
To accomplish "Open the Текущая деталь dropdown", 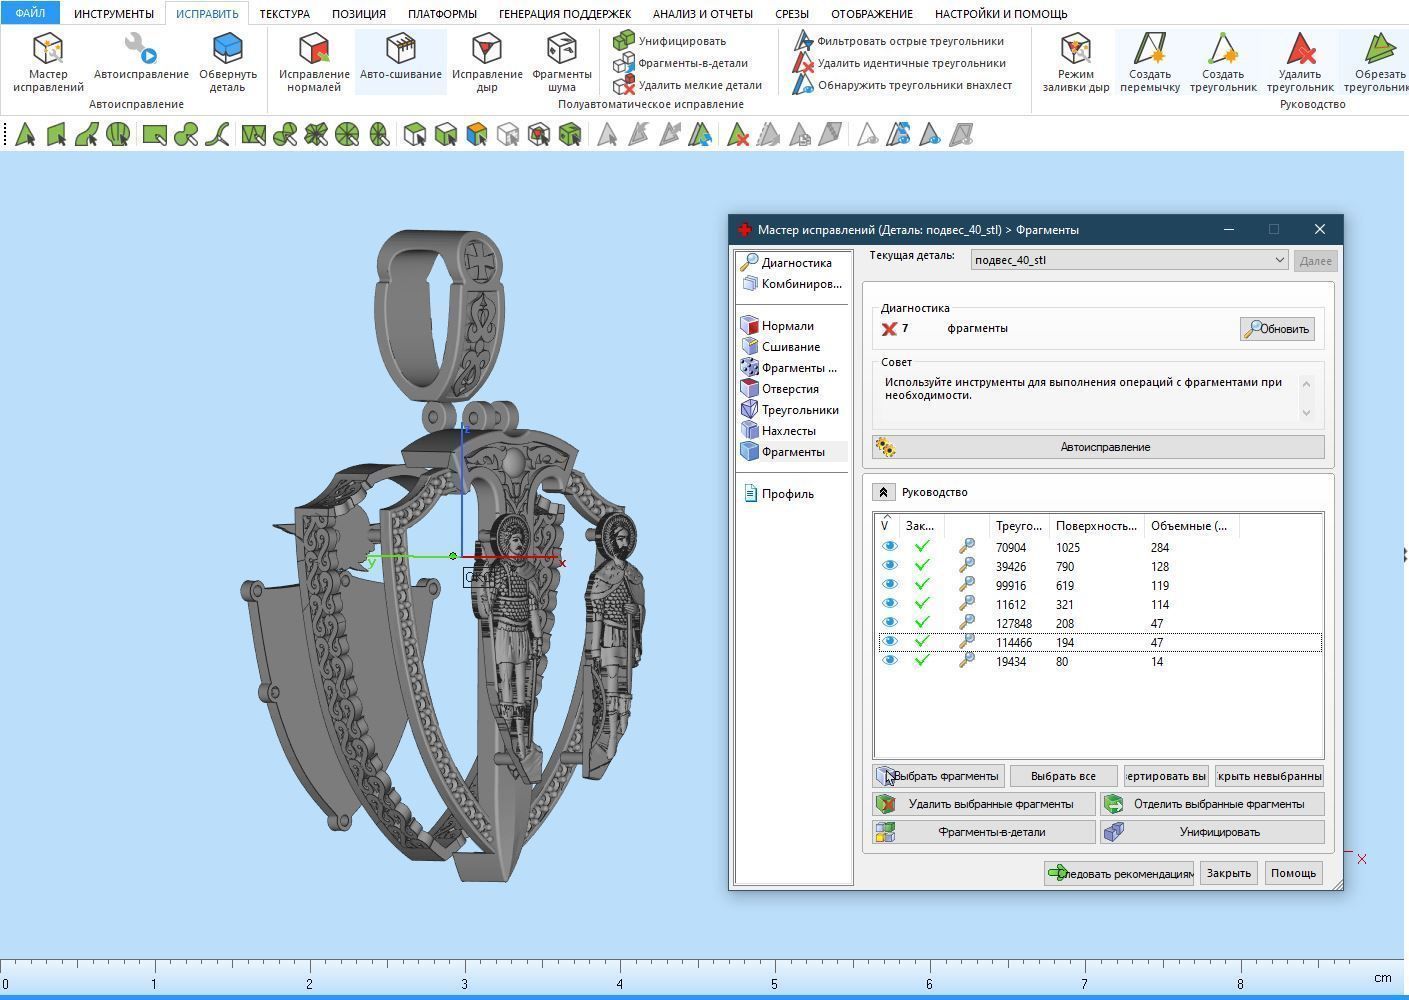I will (x=1129, y=260).
